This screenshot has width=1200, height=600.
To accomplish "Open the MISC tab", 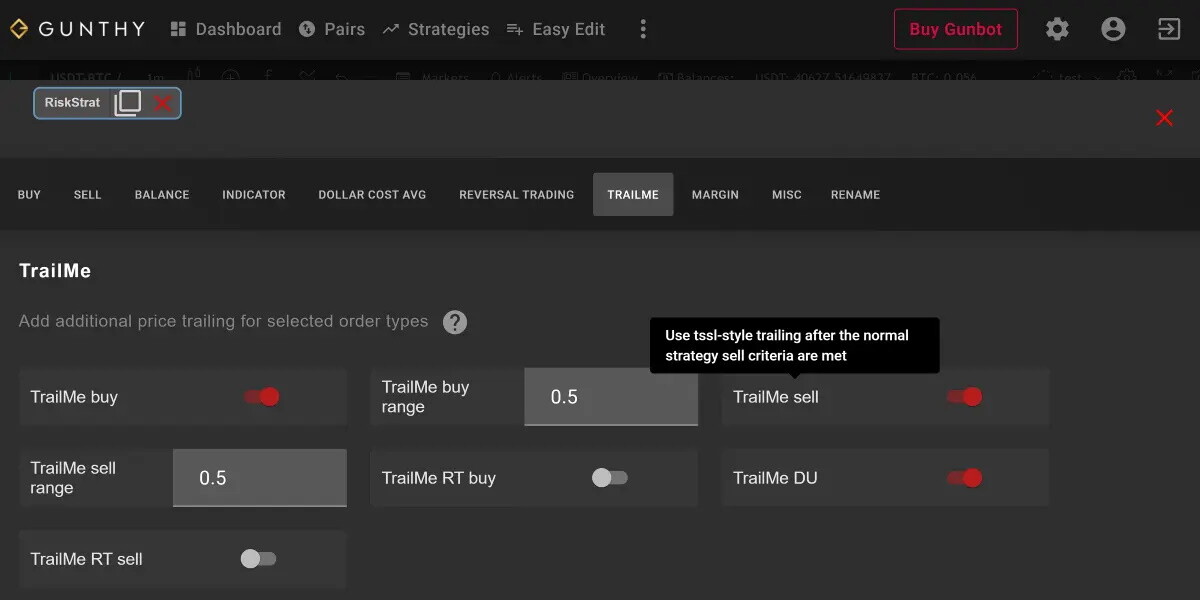I will (x=787, y=195).
